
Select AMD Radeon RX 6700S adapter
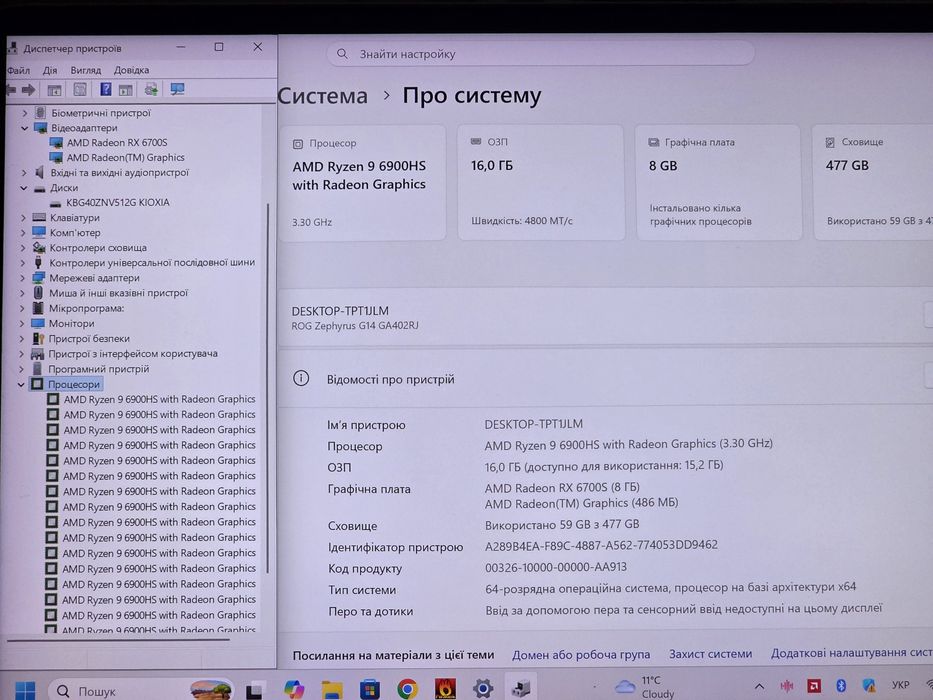pos(117,142)
